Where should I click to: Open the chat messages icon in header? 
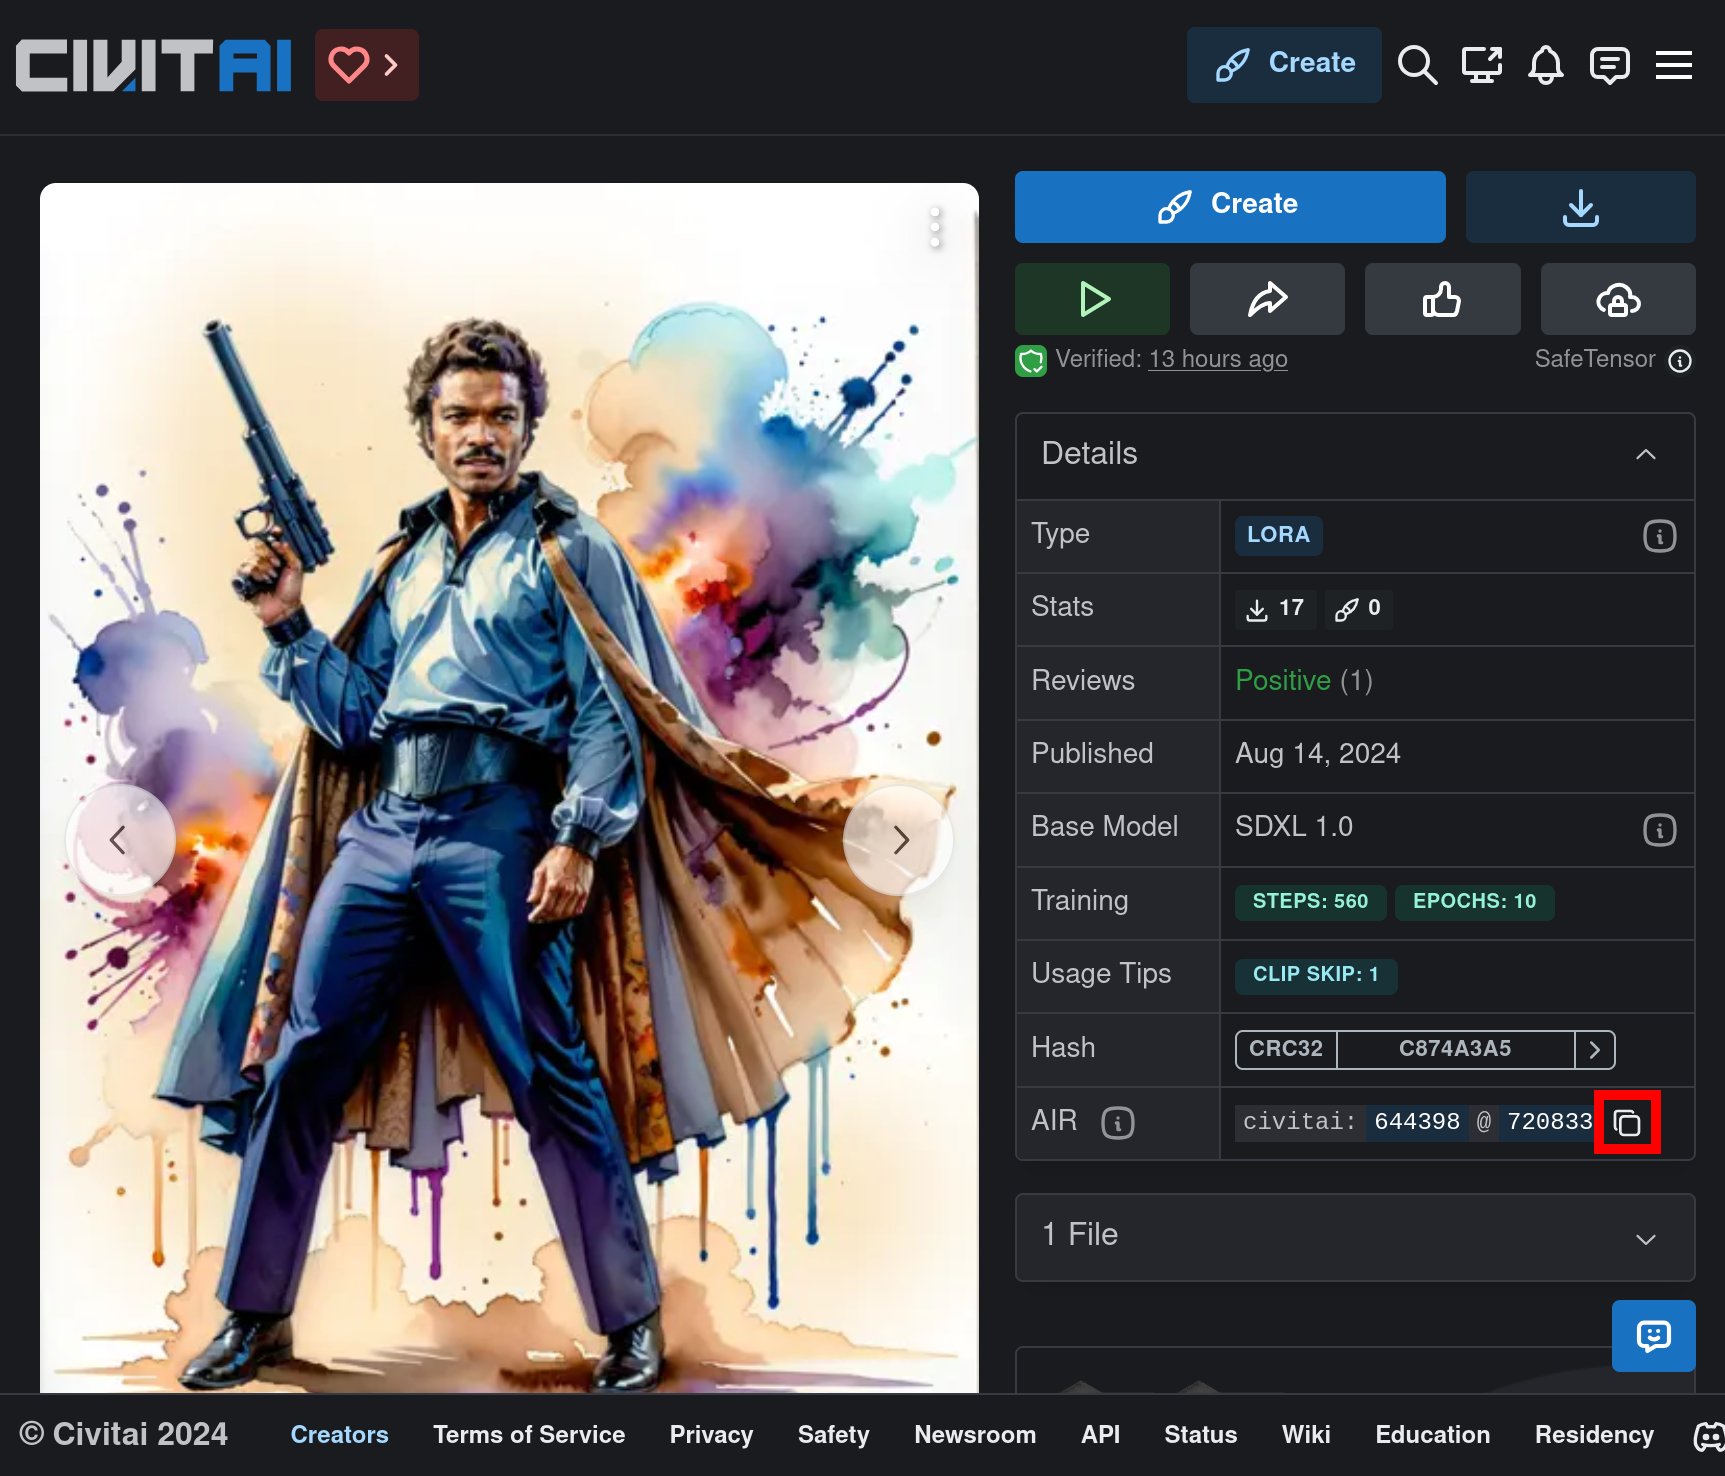point(1609,65)
